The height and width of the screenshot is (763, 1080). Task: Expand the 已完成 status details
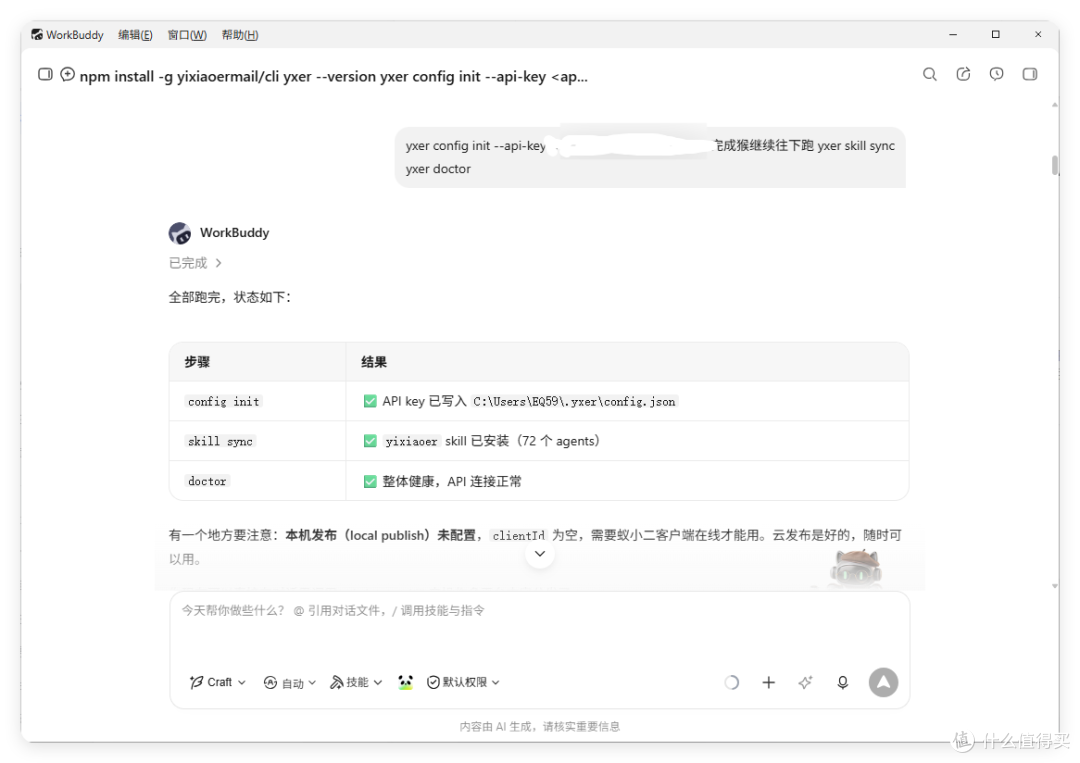(195, 263)
